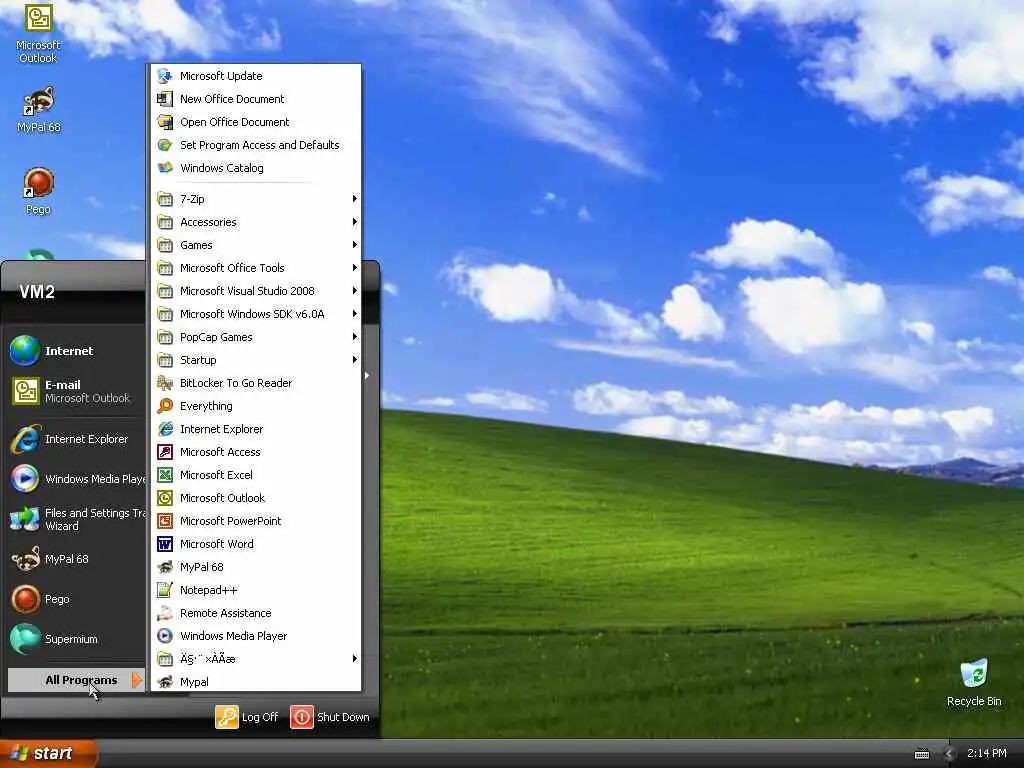Open Microsoft Outlook desktop shortcut icon
This screenshot has height=768, width=1024.
(38, 31)
